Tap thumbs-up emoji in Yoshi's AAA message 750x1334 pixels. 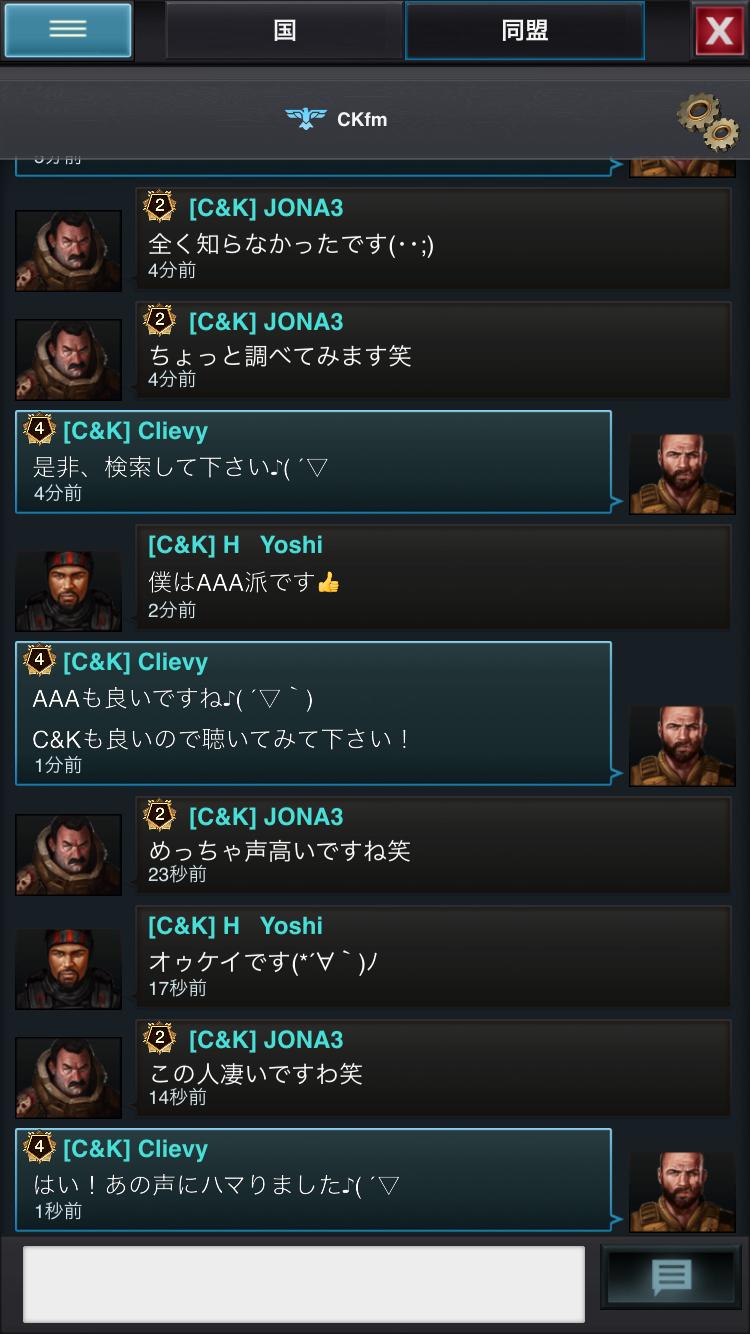tap(328, 582)
